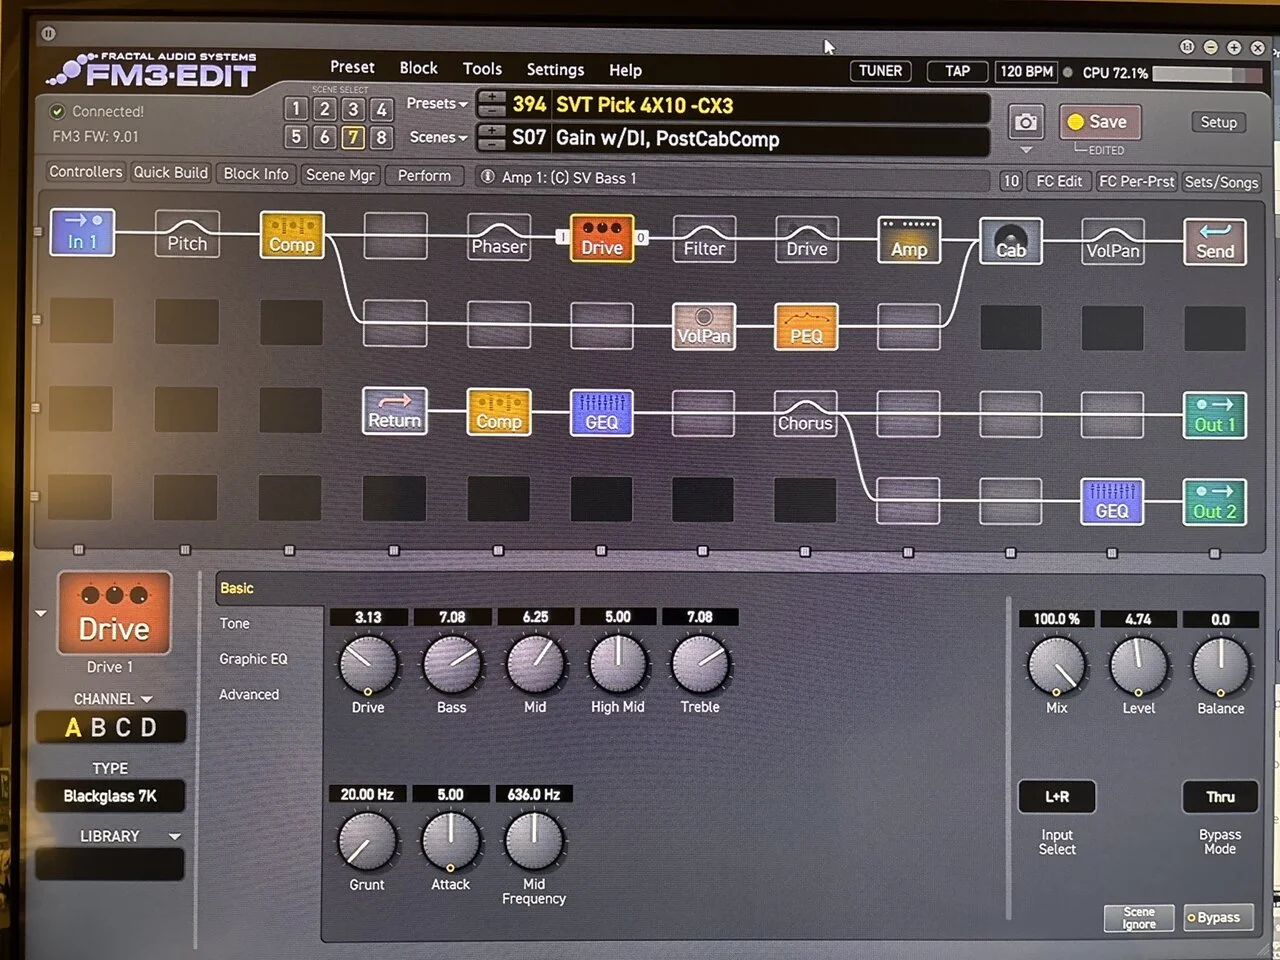This screenshot has width=1280, height=960.
Task: Toggle the Scene Ignore button
Action: (1138, 917)
